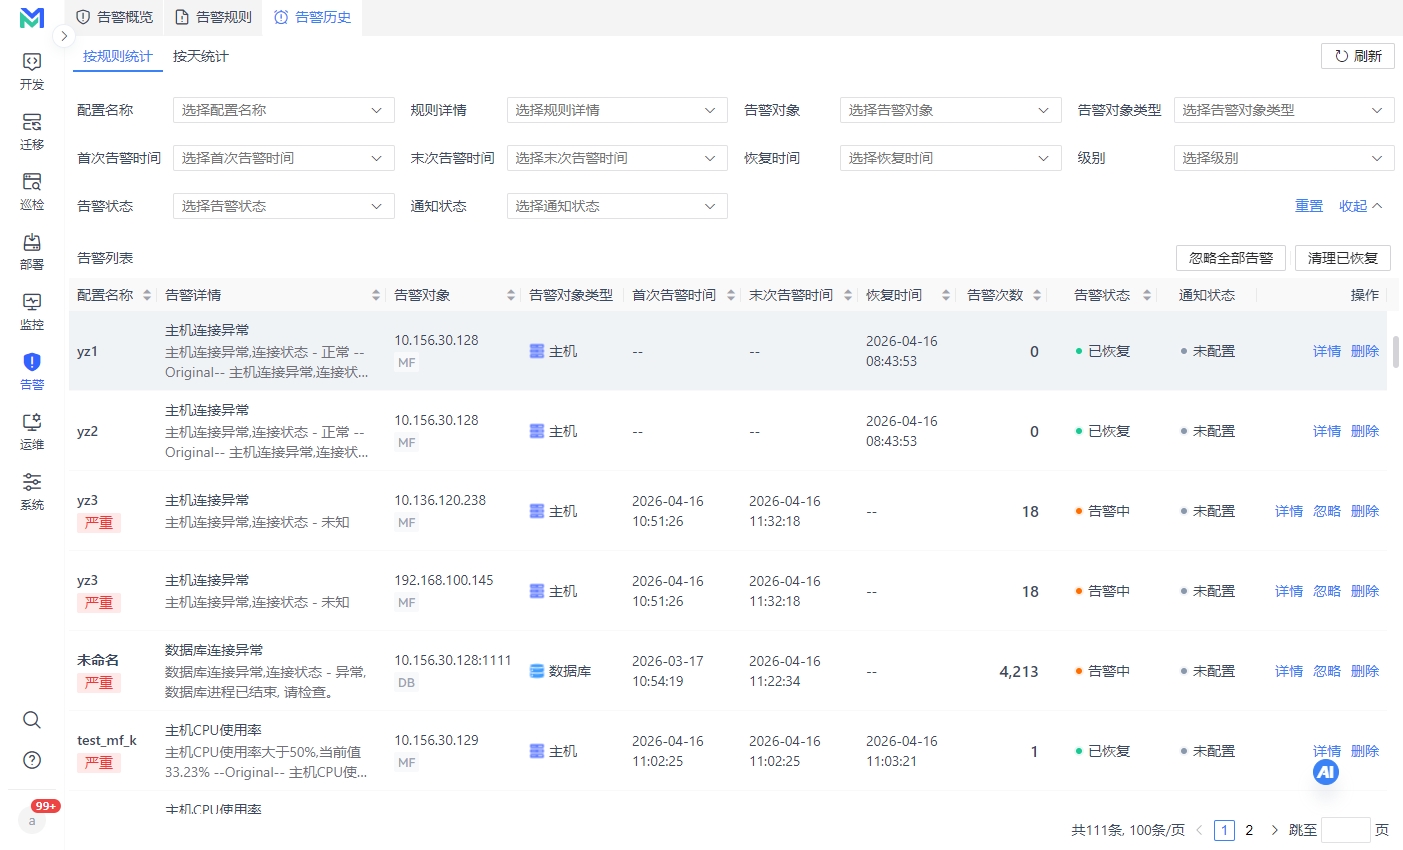The width and height of the screenshot is (1403, 850).
Task: Open the floating AI assistant button
Action: [1326, 772]
